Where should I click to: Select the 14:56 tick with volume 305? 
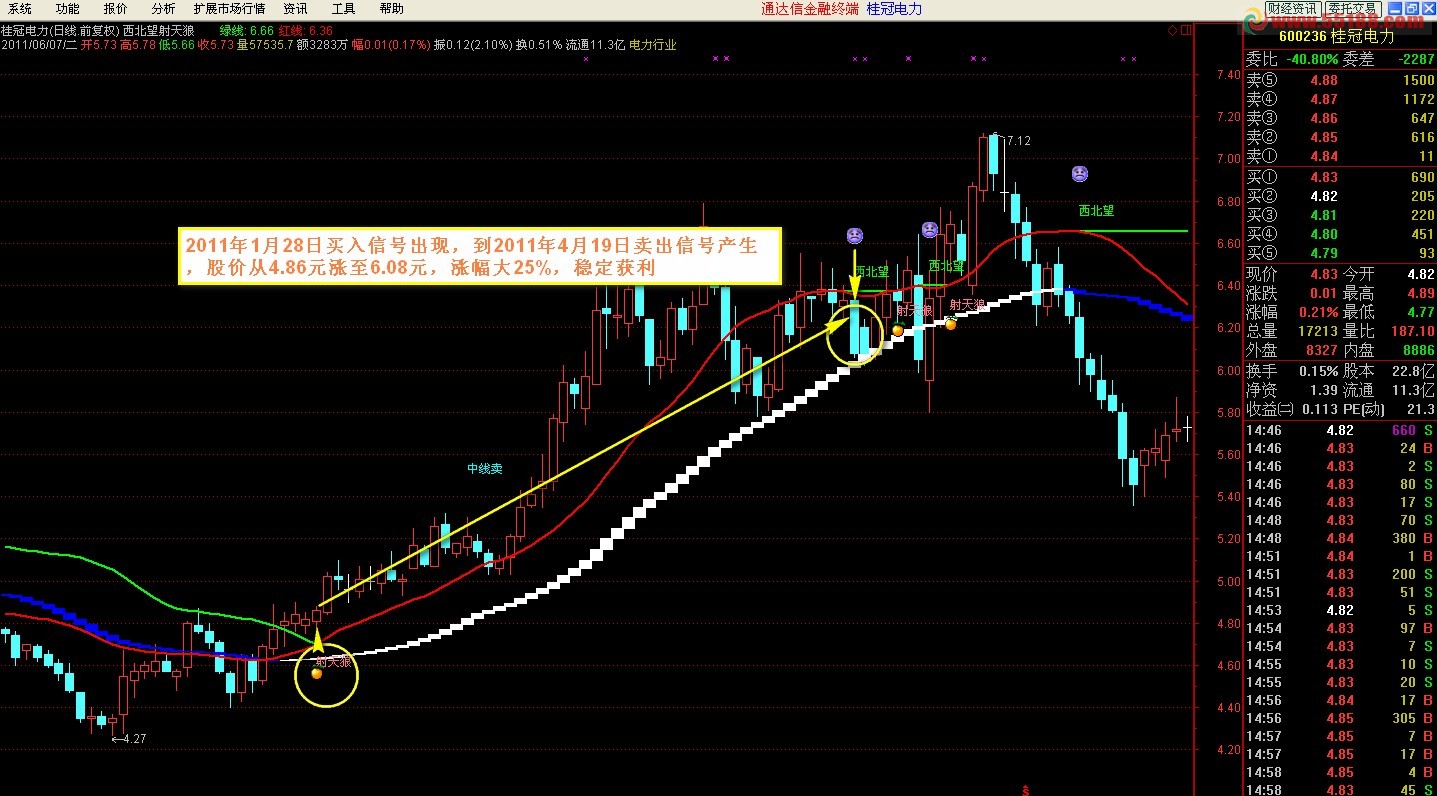1339,718
